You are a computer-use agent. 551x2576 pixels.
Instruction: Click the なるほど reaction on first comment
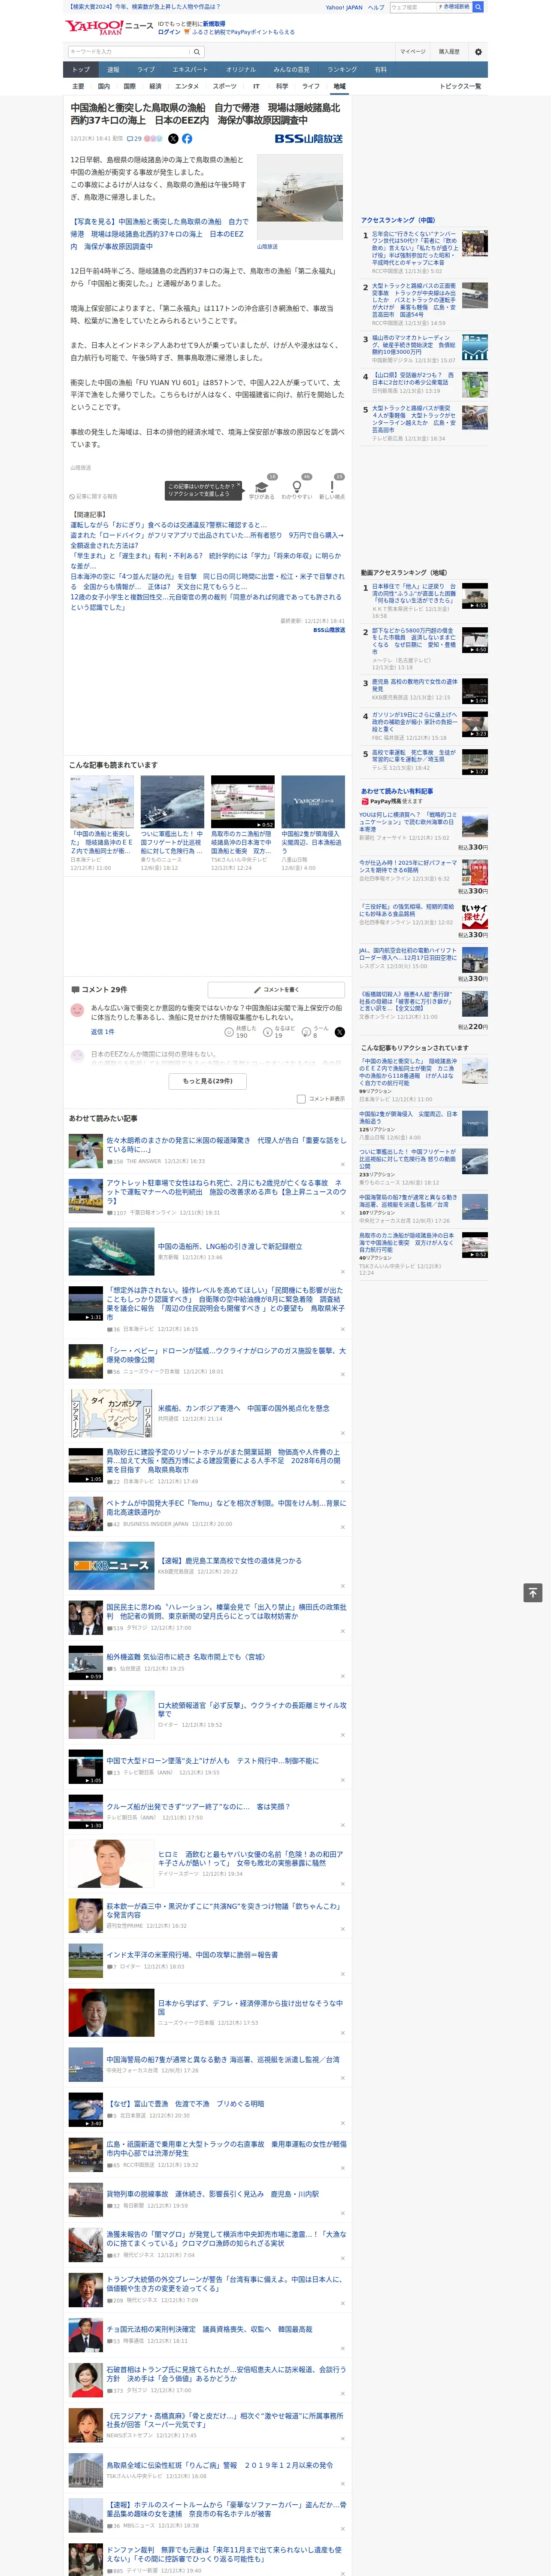tap(268, 1032)
